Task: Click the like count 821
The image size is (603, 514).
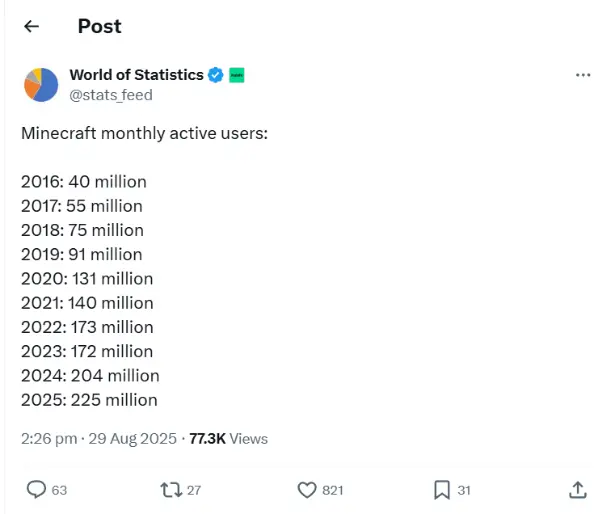Action: [x=334, y=490]
